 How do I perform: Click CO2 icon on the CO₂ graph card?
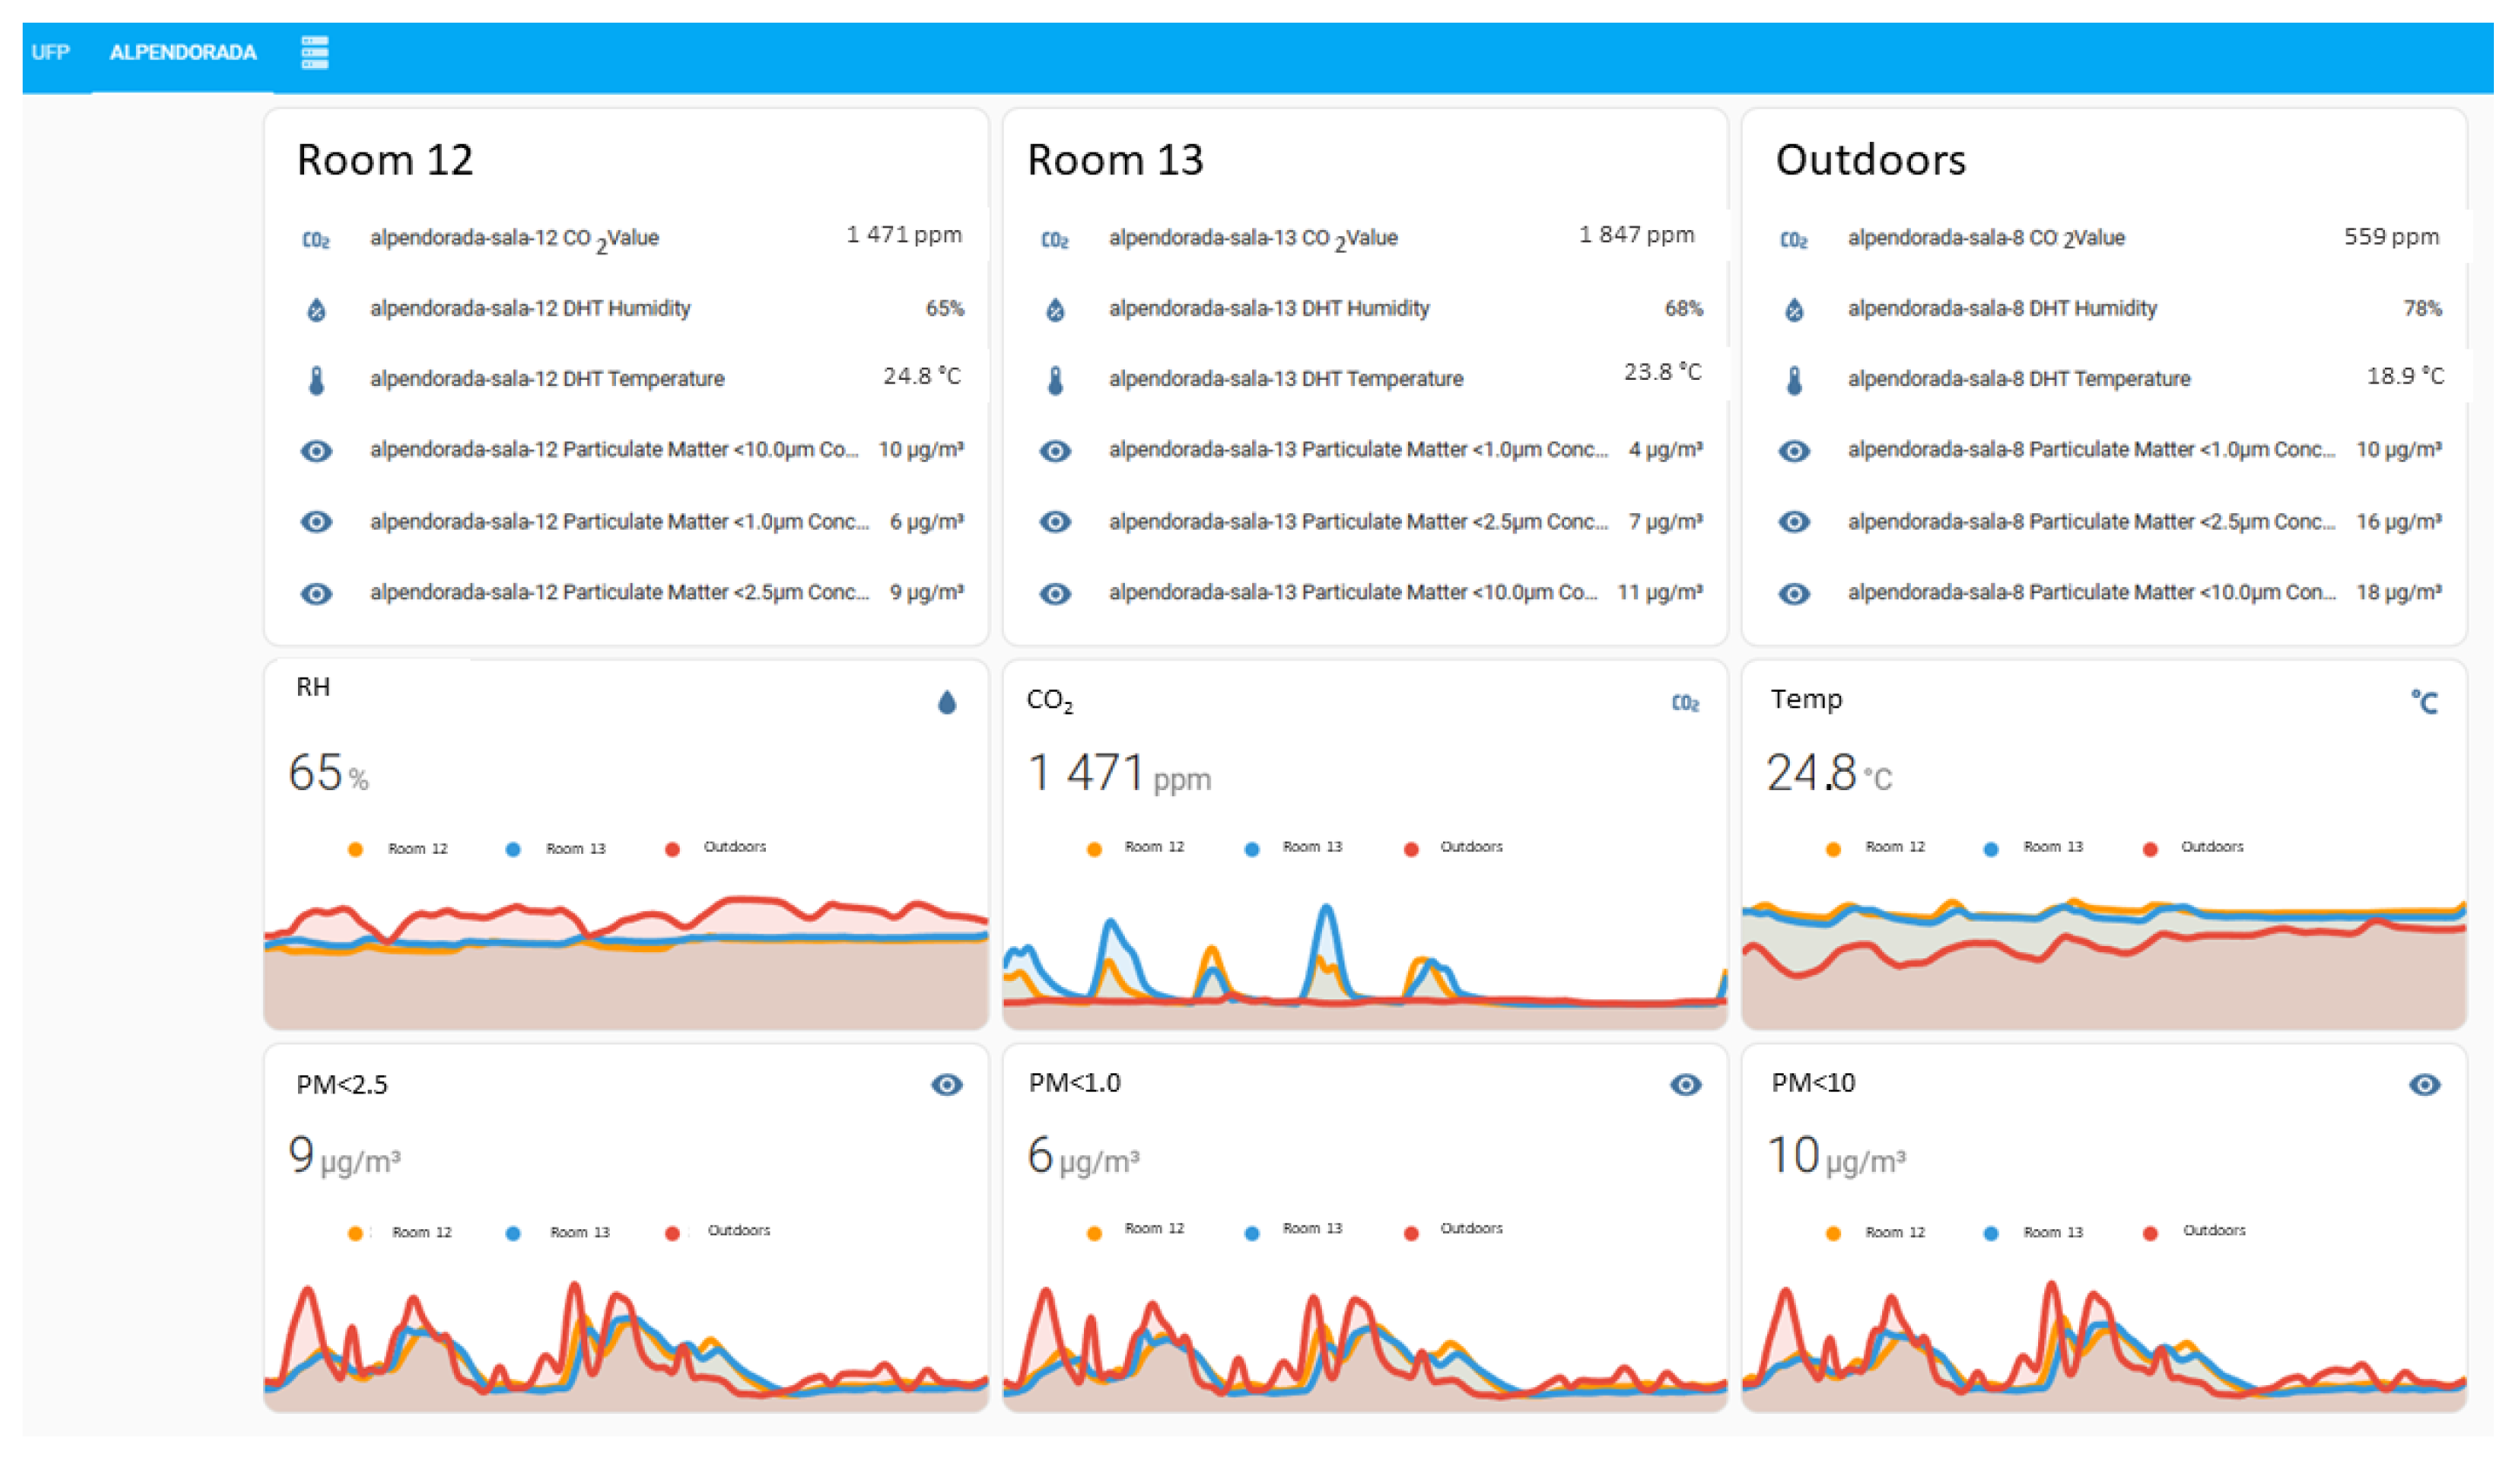1685,703
